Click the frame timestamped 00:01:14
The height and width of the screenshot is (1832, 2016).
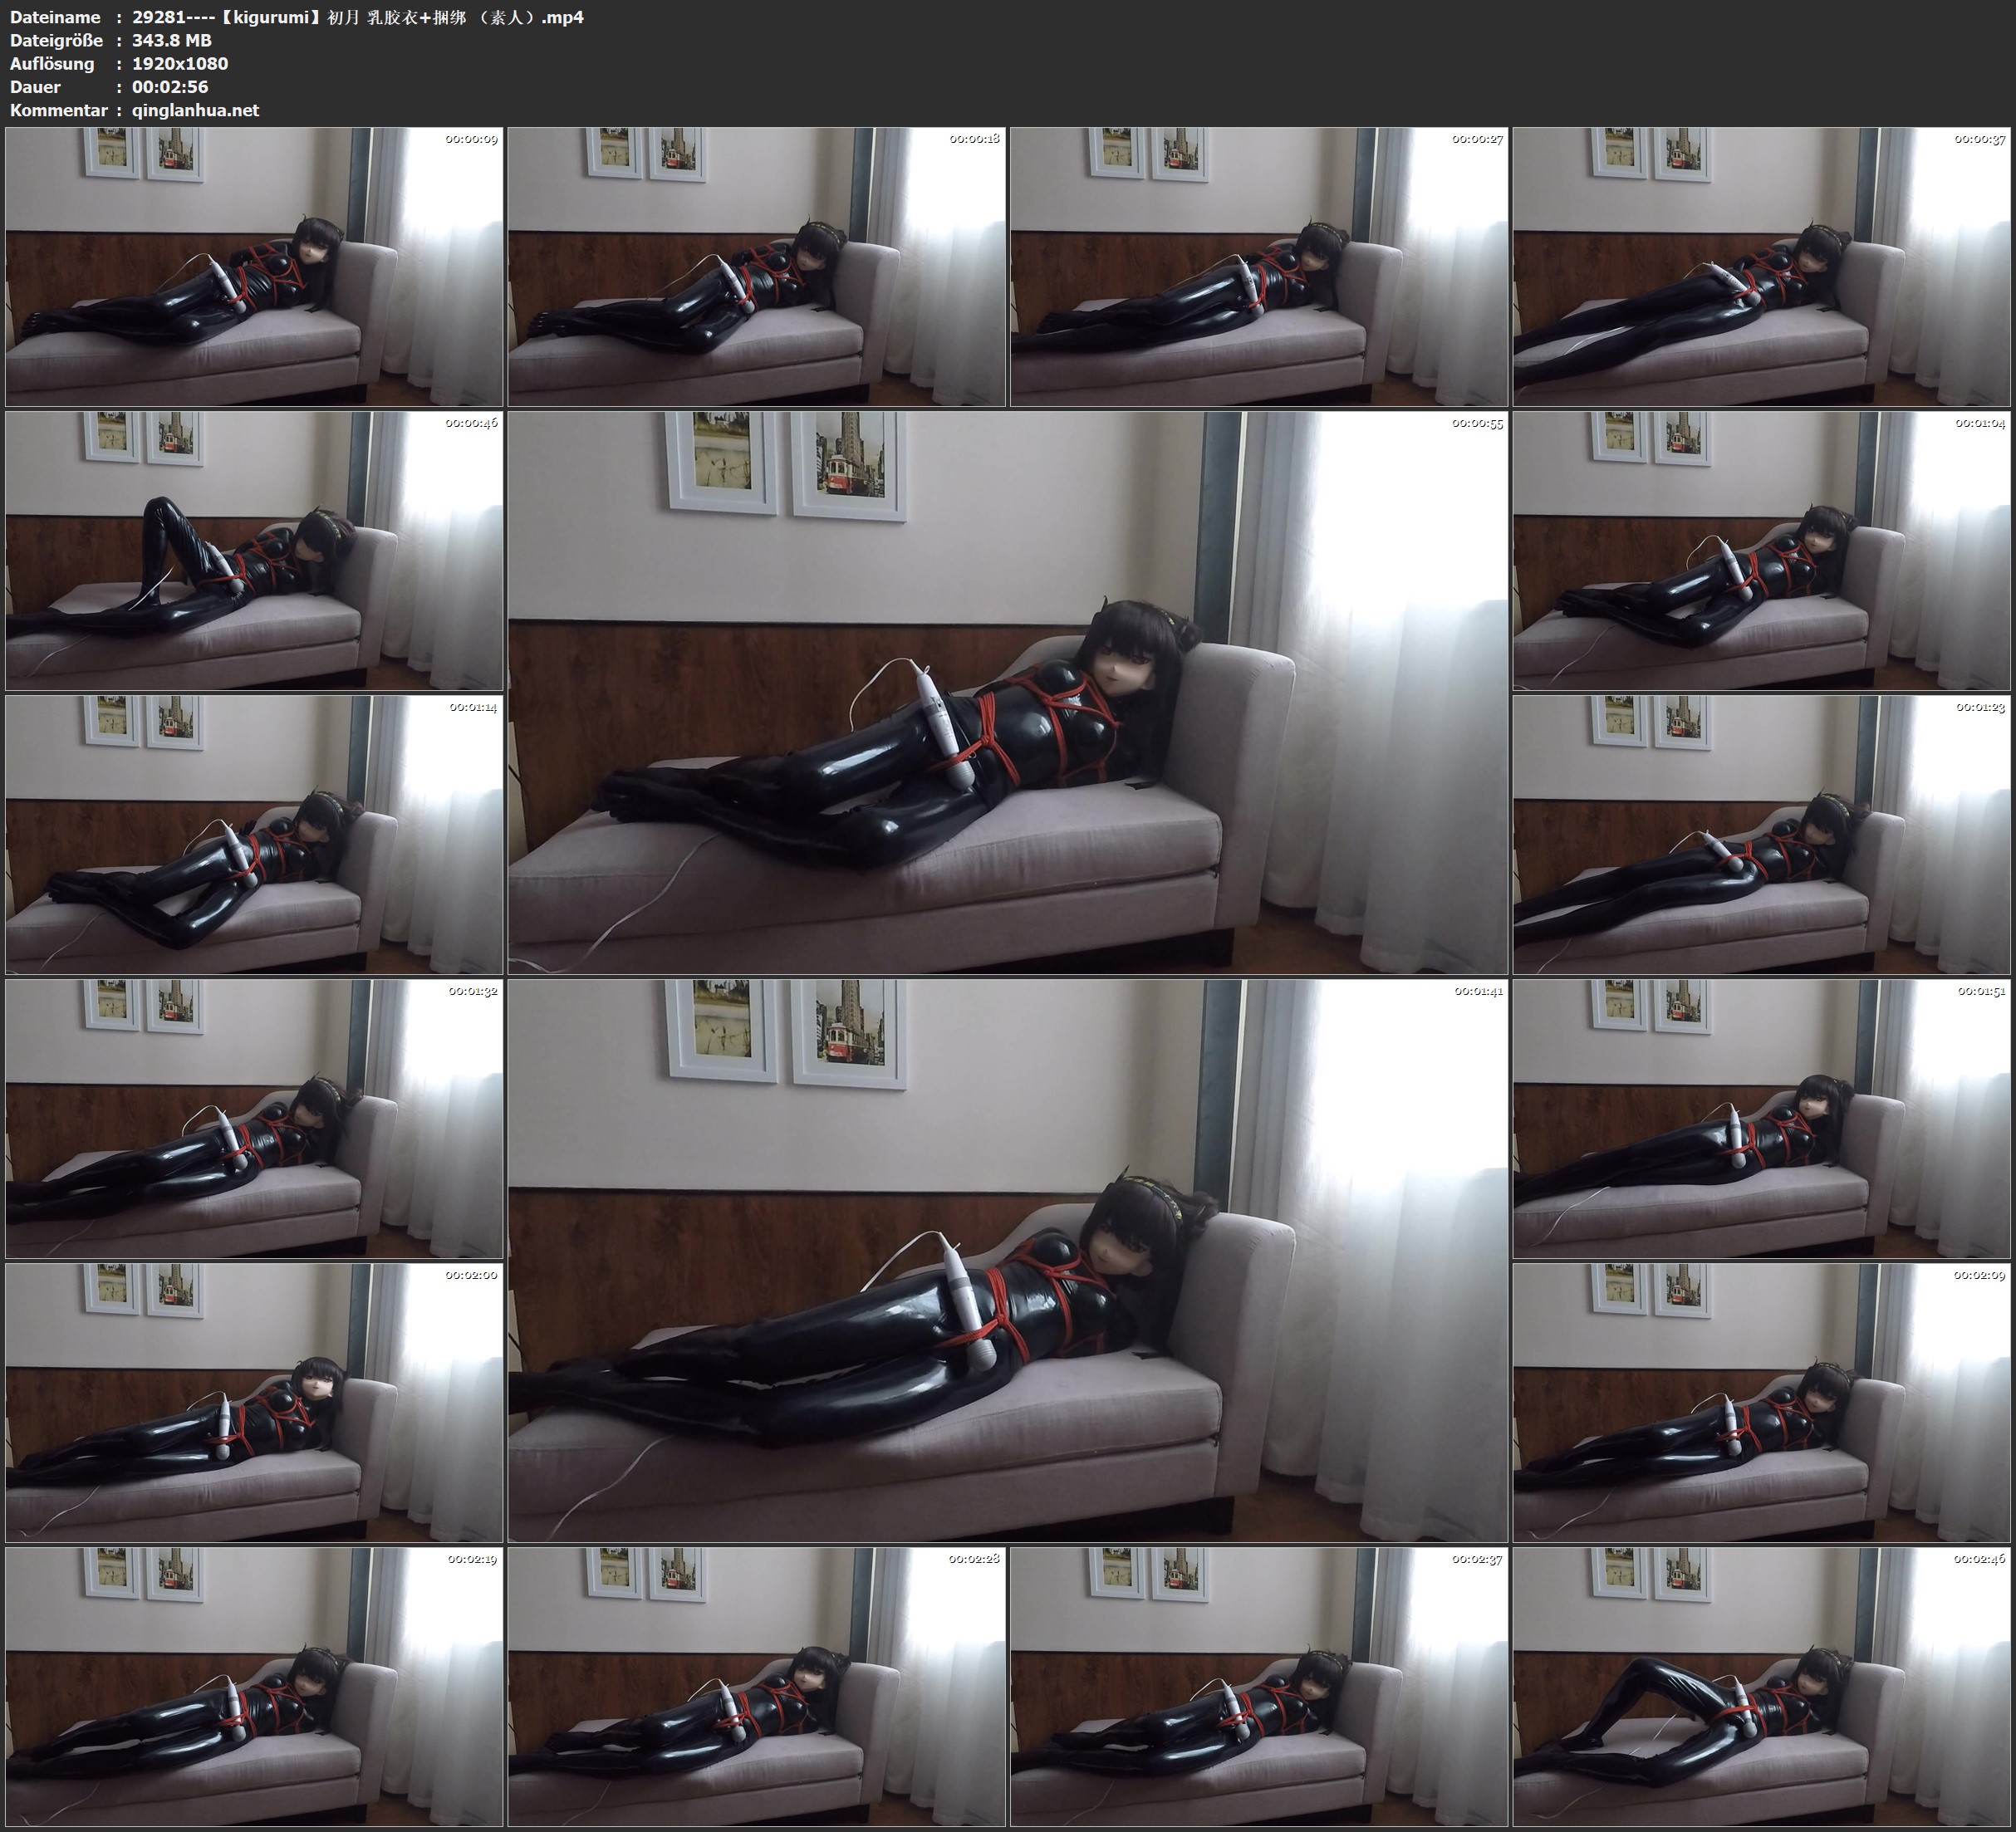pyautogui.click(x=254, y=834)
